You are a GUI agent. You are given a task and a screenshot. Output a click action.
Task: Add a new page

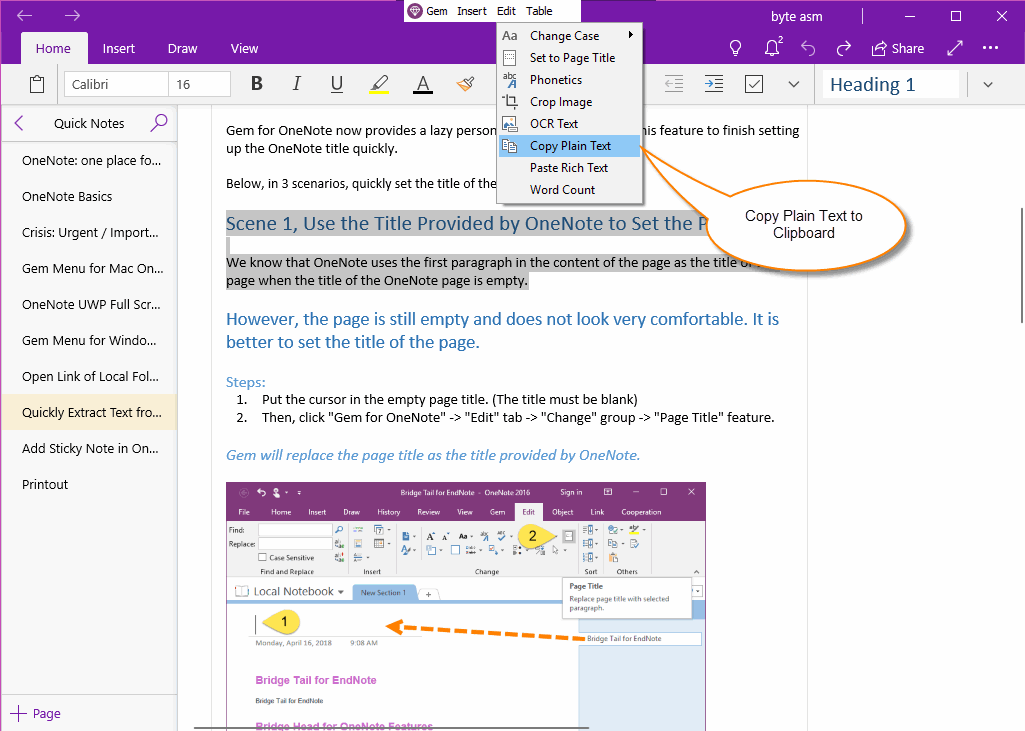[36, 713]
